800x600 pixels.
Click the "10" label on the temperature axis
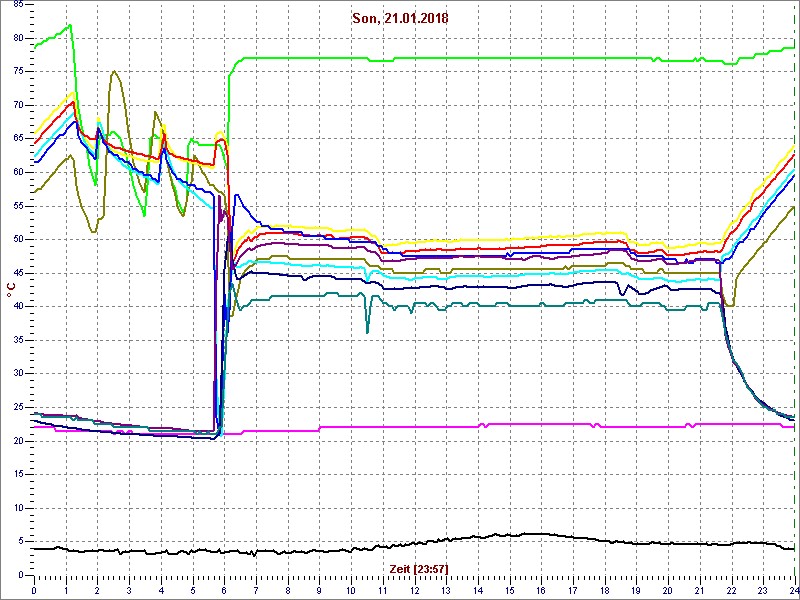click(x=17, y=508)
